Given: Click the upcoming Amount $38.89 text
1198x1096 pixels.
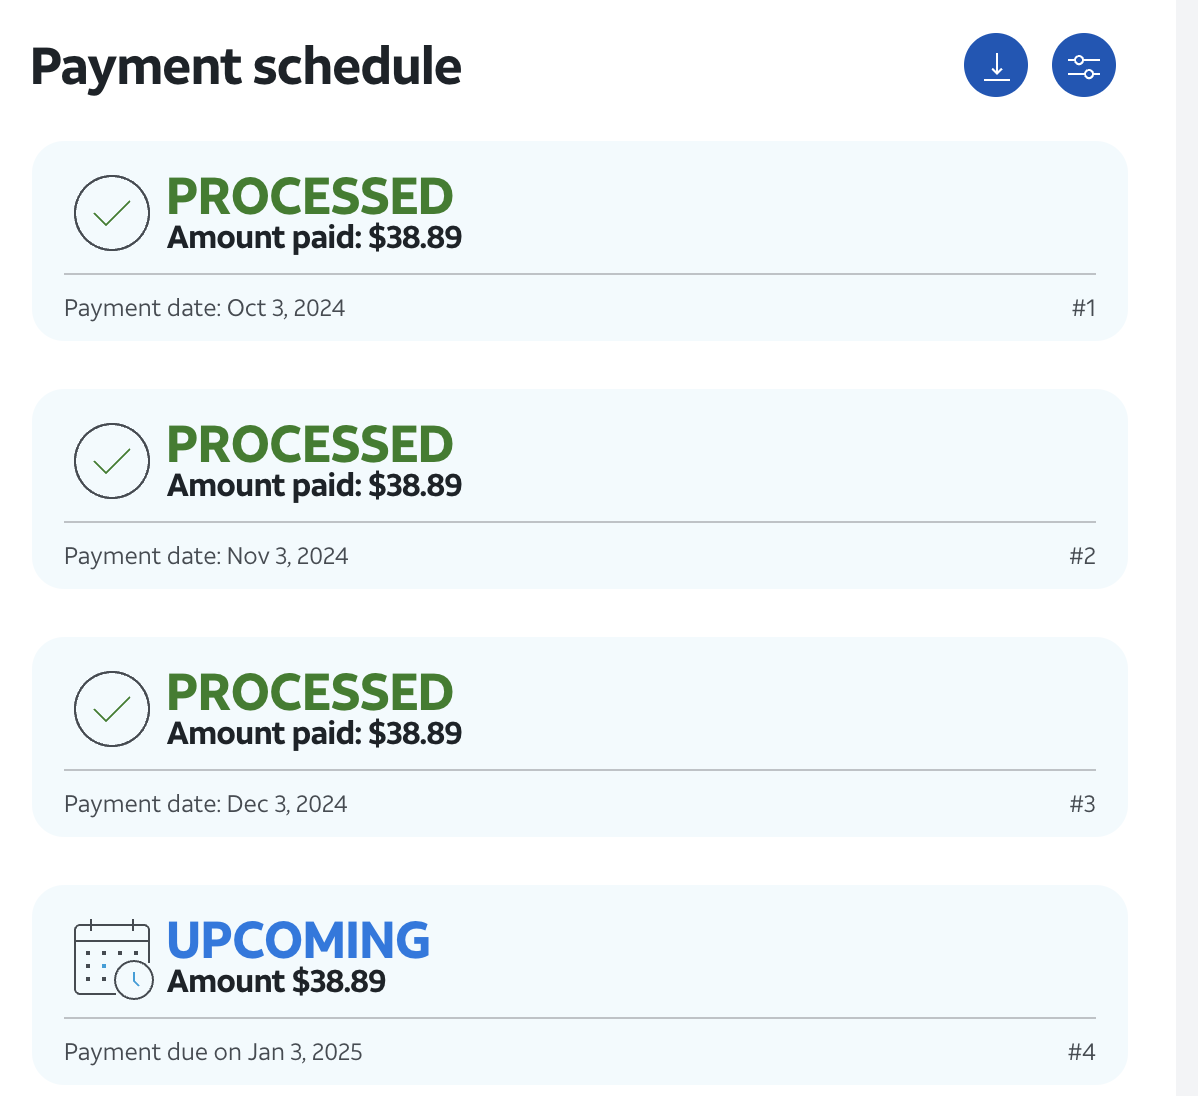Looking at the screenshot, I should coord(276,982).
